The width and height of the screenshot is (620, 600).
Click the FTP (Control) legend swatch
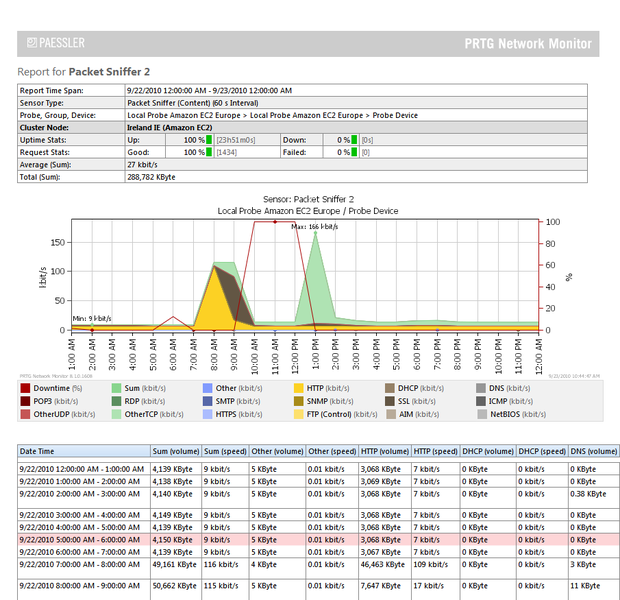(x=299, y=414)
